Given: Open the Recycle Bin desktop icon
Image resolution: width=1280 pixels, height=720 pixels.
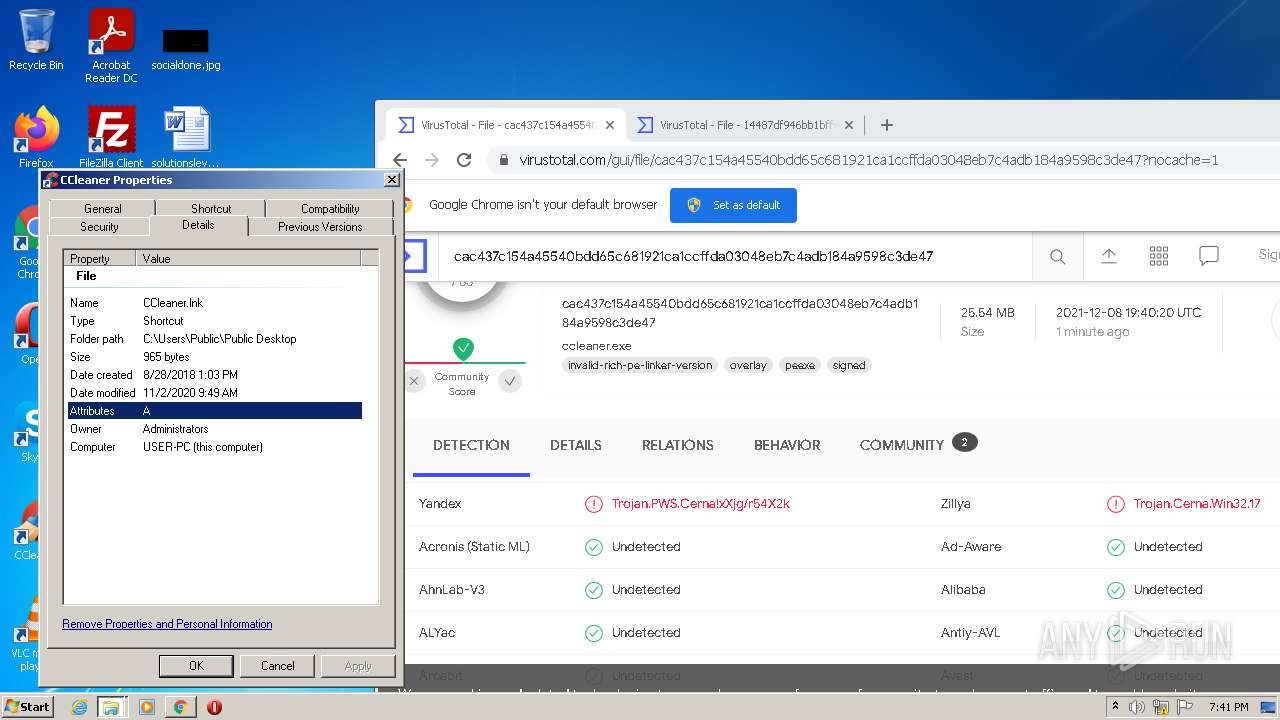Looking at the screenshot, I should (x=36, y=40).
